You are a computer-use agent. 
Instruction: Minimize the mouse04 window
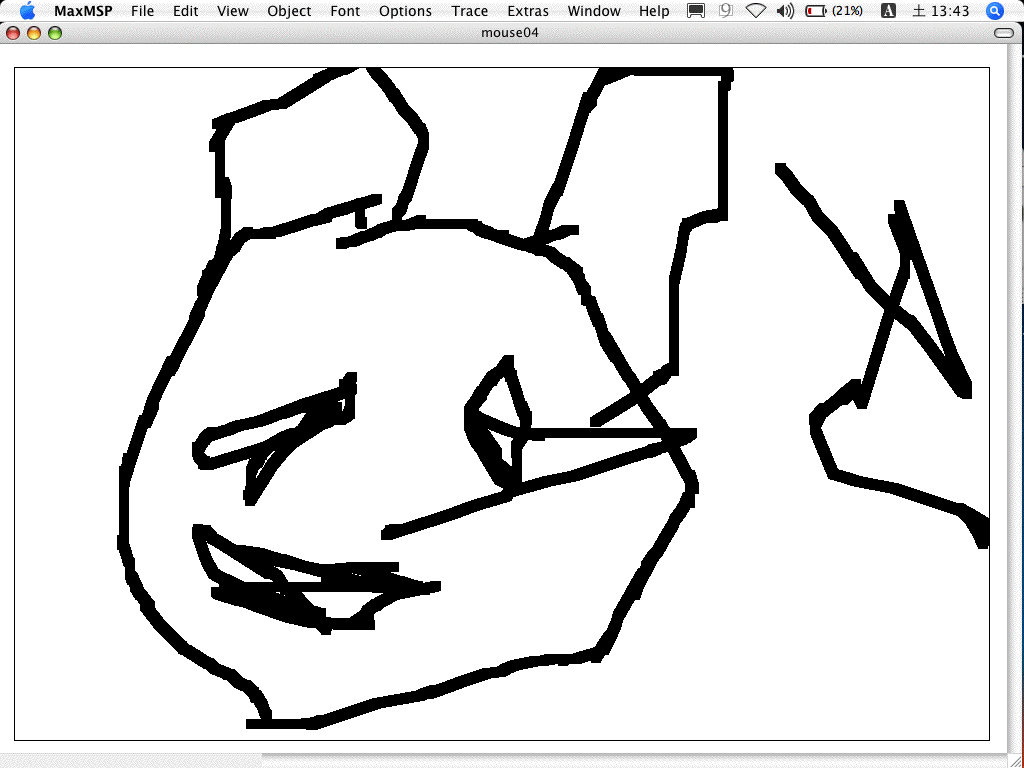point(34,33)
